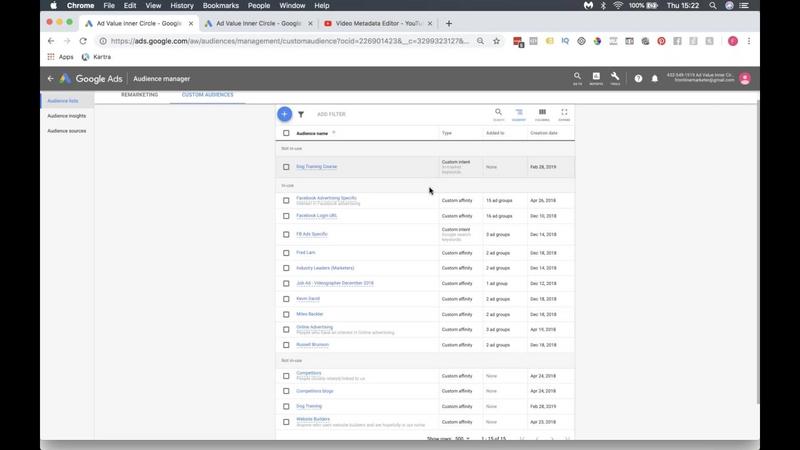The width and height of the screenshot is (800, 450).
Task: Open the filter funnel icon
Action: (x=301, y=114)
